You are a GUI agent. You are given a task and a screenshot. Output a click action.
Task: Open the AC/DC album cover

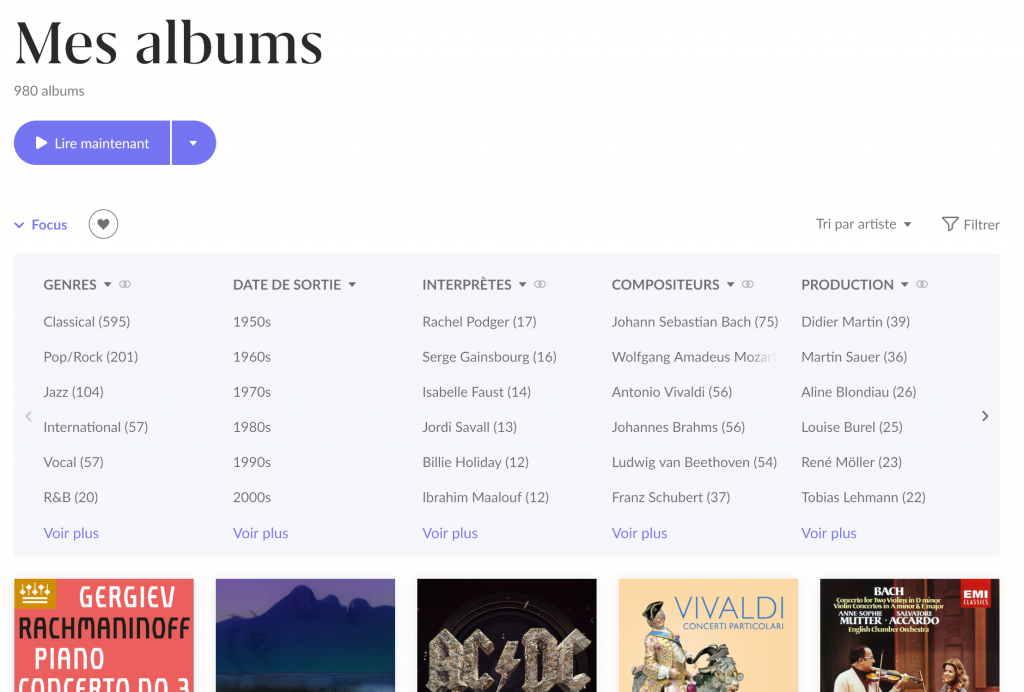506,636
